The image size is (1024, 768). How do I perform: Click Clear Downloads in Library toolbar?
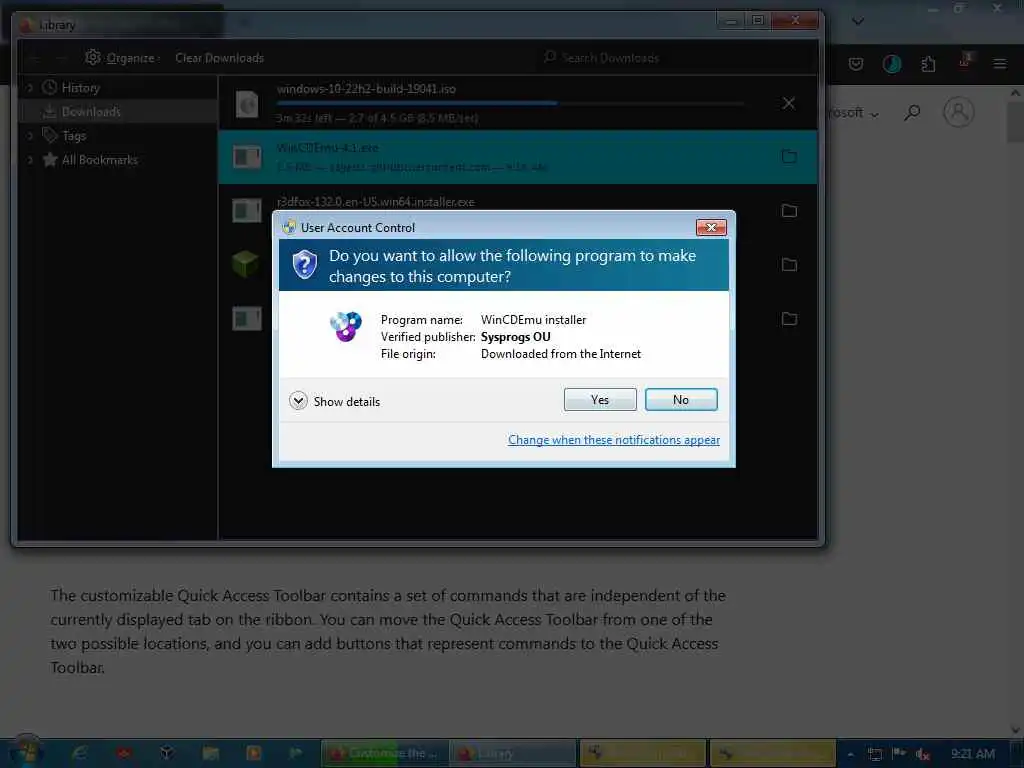point(219,58)
